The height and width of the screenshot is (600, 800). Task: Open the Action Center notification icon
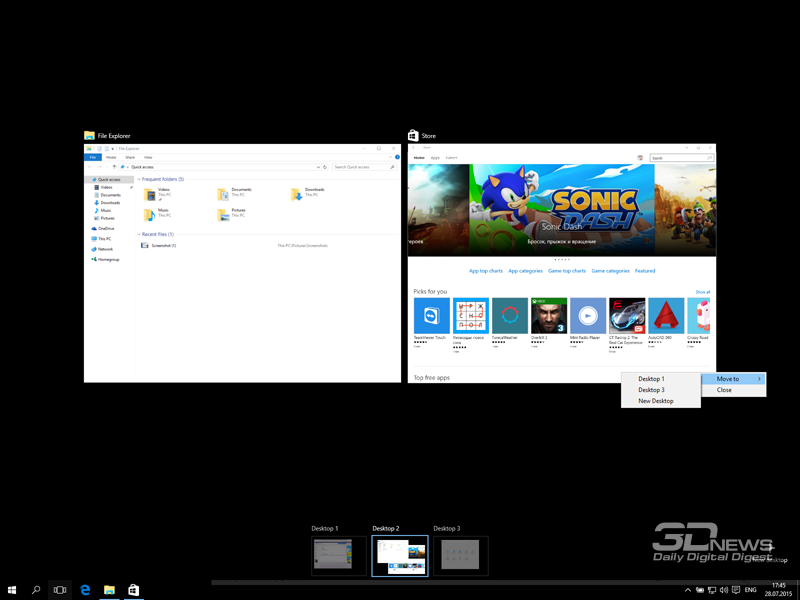tap(736, 590)
